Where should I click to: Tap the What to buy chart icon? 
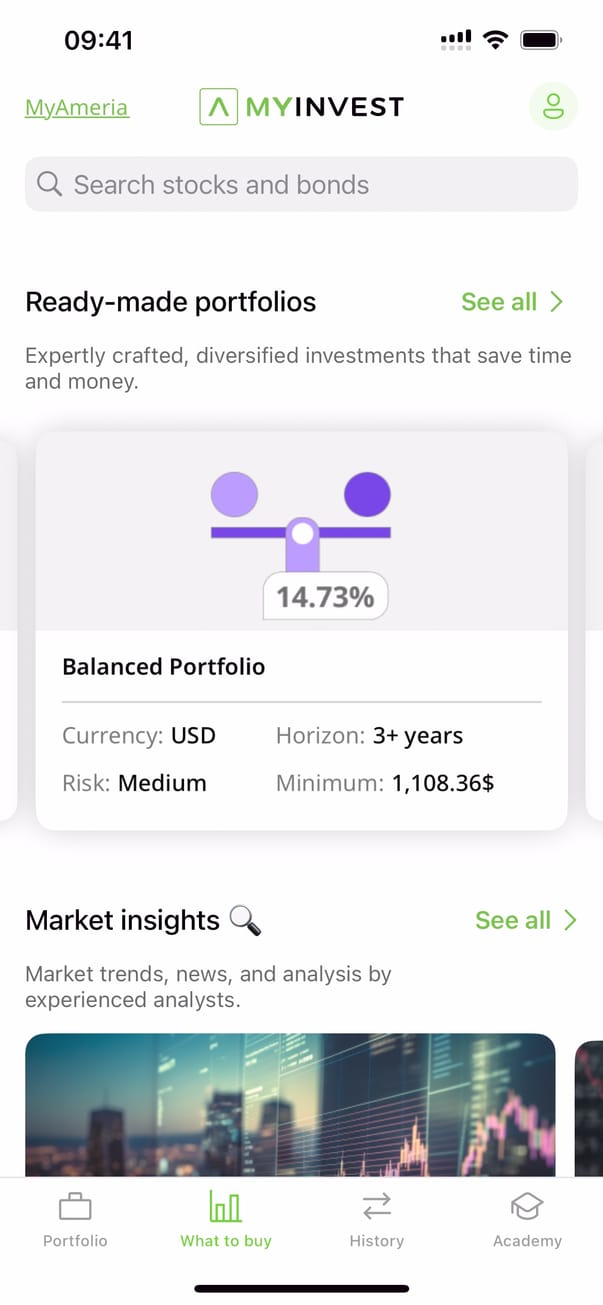tap(225, 1207)
